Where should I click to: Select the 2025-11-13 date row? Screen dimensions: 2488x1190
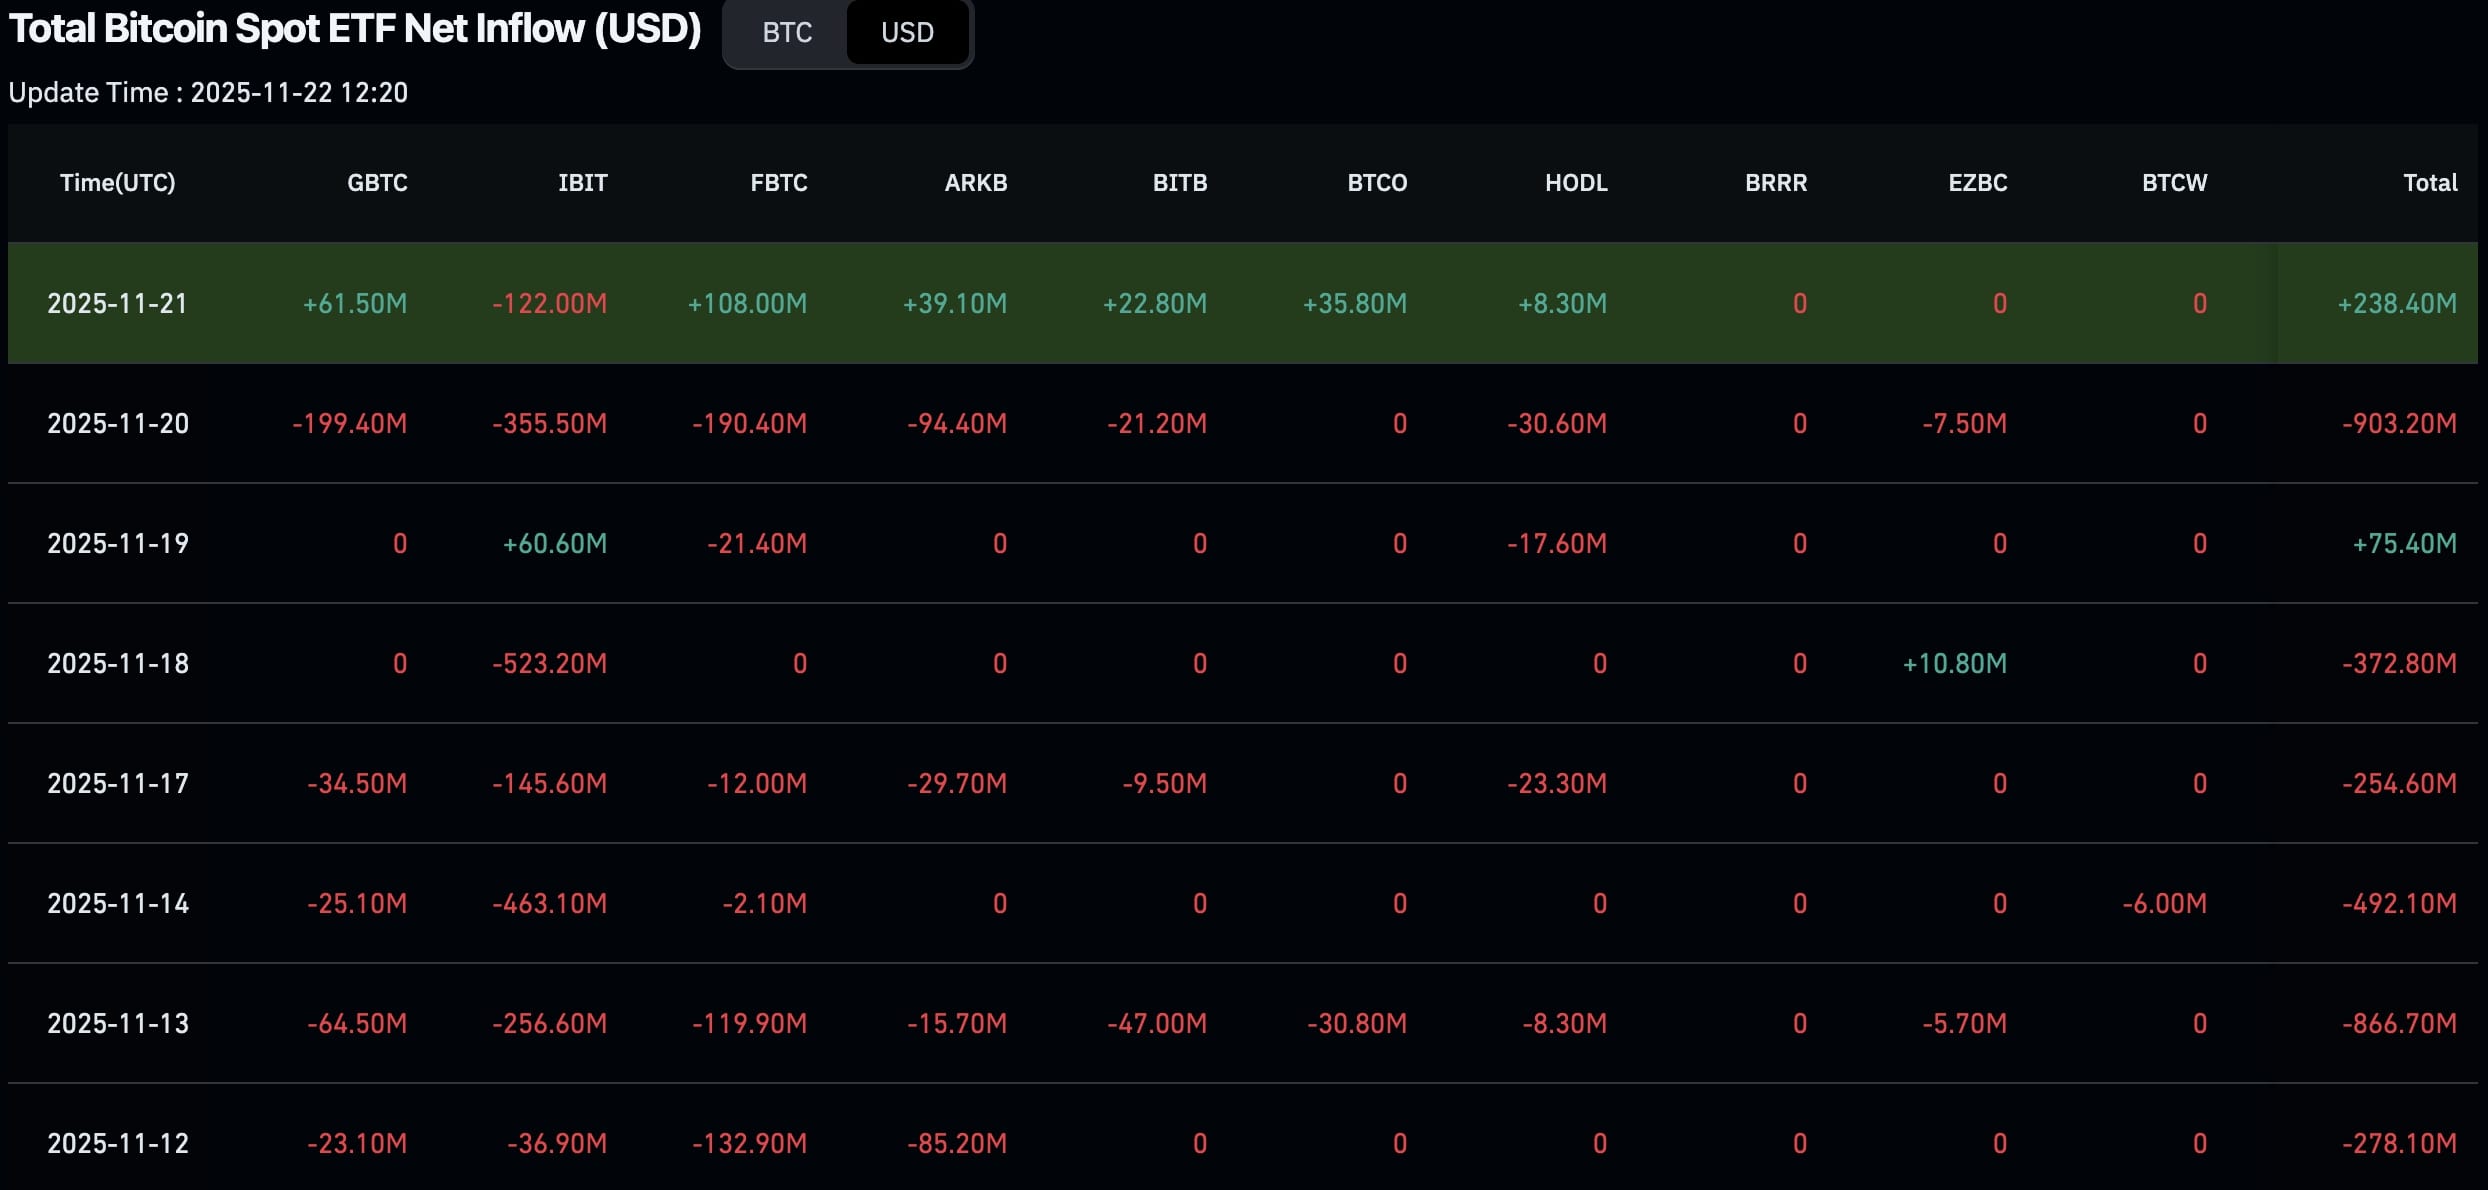[x=1243, y=1023]
